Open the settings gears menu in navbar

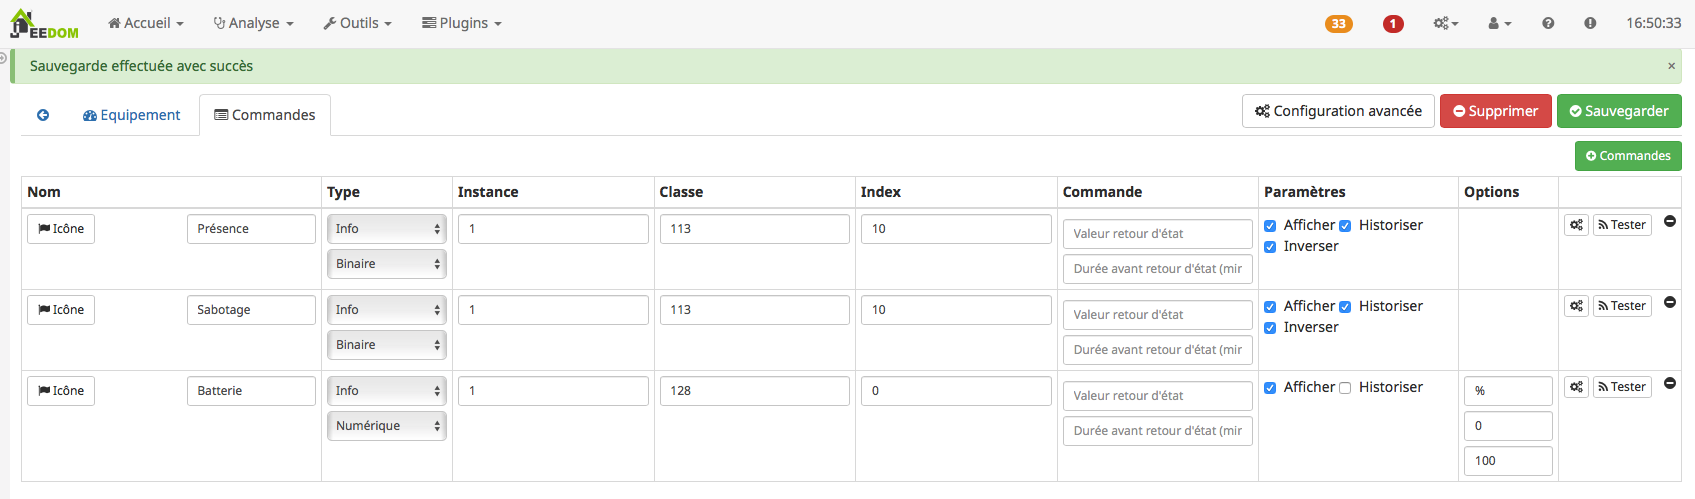tap(1446, 23)
